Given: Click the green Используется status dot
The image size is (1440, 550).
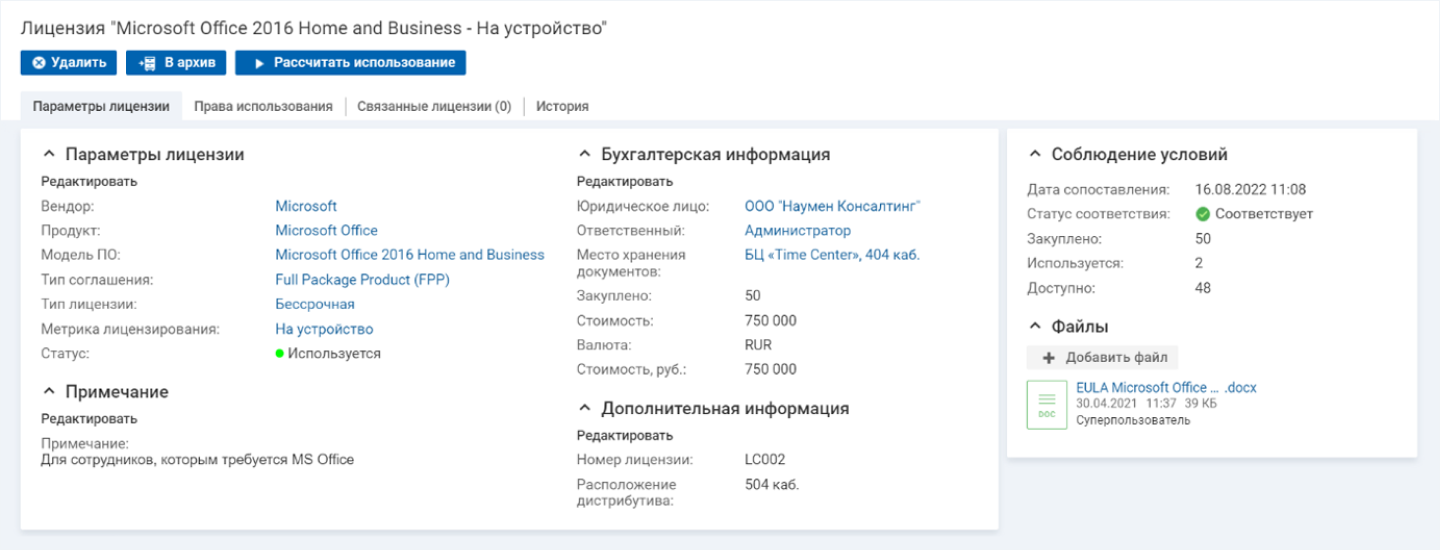Looking at the screenshot, I should 280,354.
